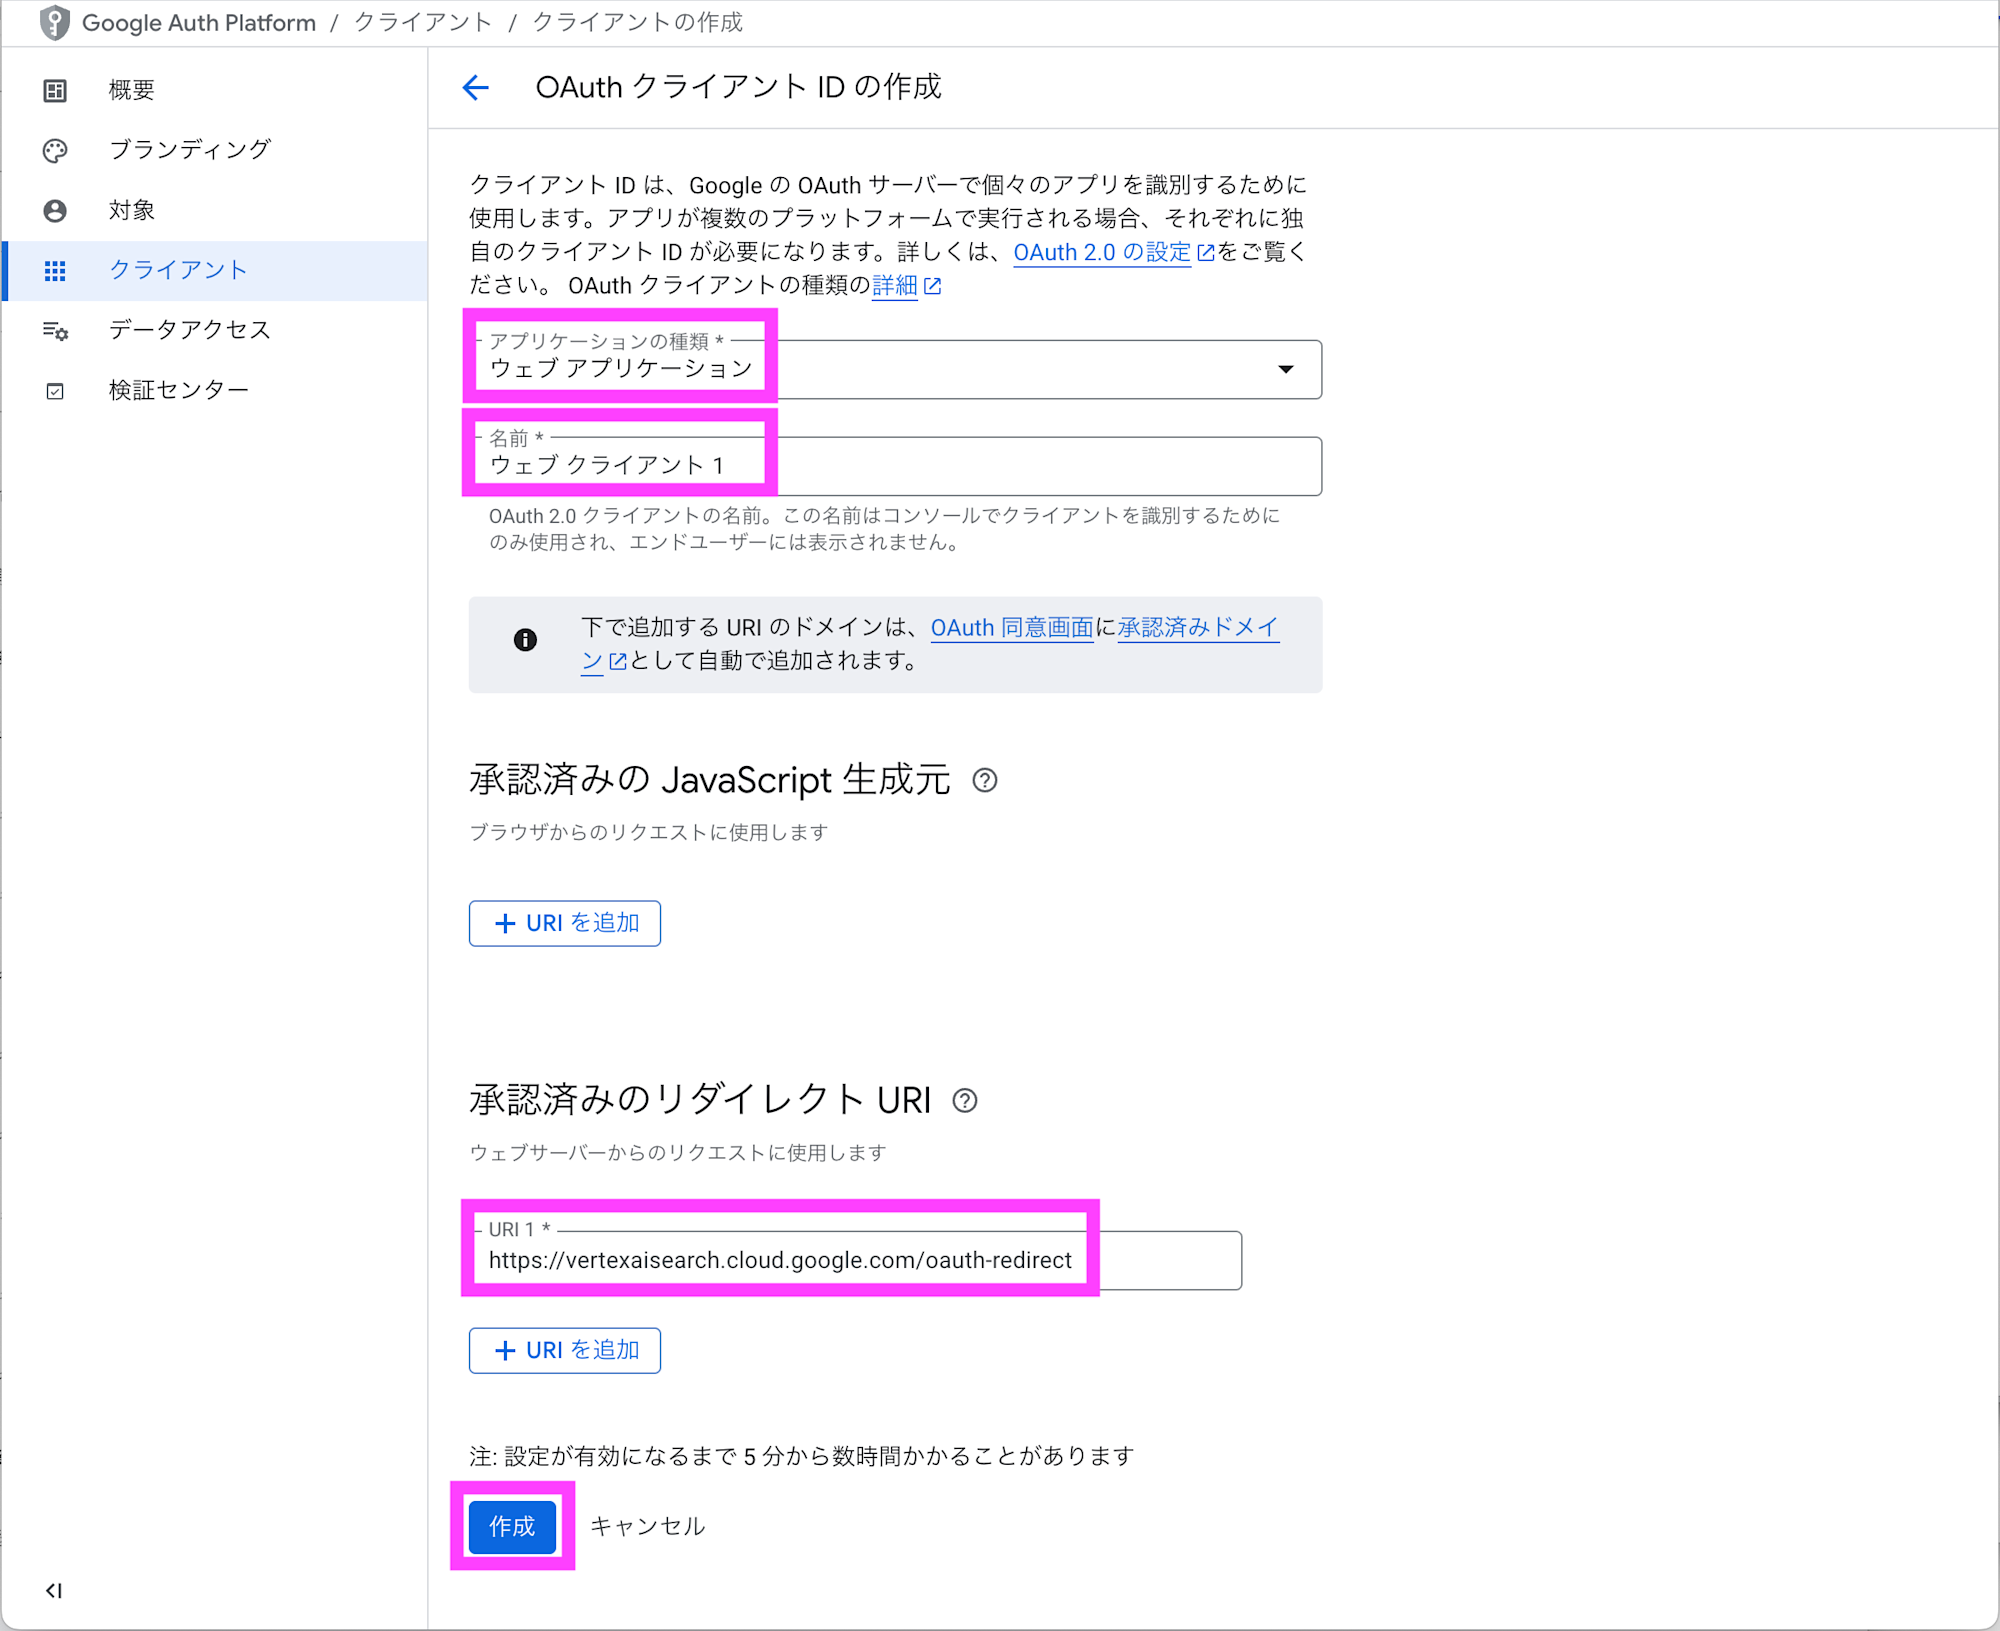Viewport: 2000px width, 1631px height.
Task: Click the Google Auth Platform shield icon
Action: pos(55,23)
